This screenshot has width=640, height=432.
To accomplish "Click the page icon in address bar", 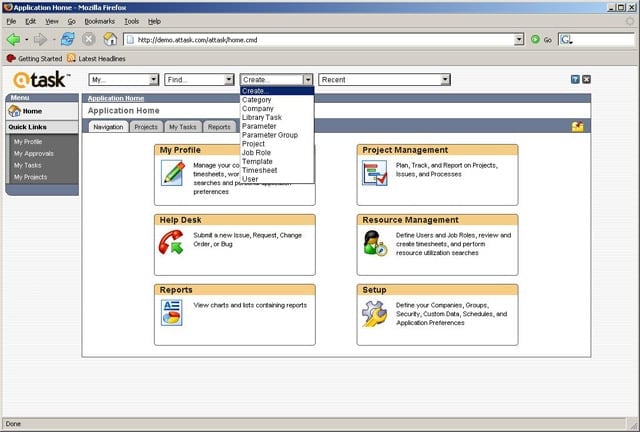I will tap(130, 40).
